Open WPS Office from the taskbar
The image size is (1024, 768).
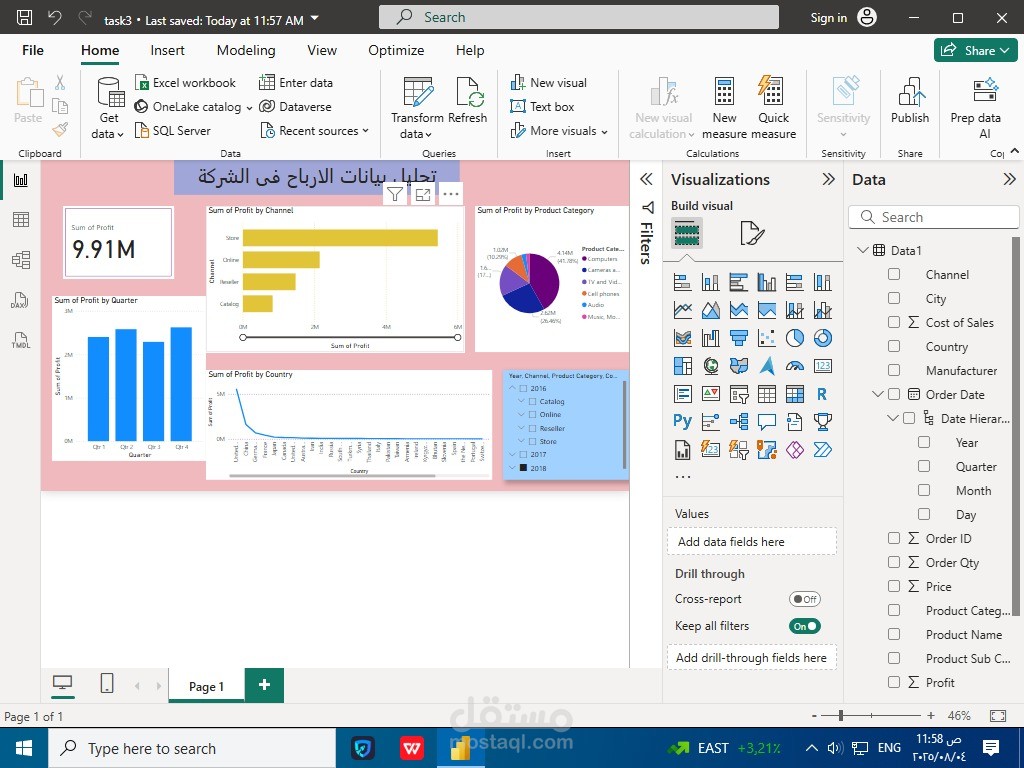pyautogui.click(x=411, y=748)
